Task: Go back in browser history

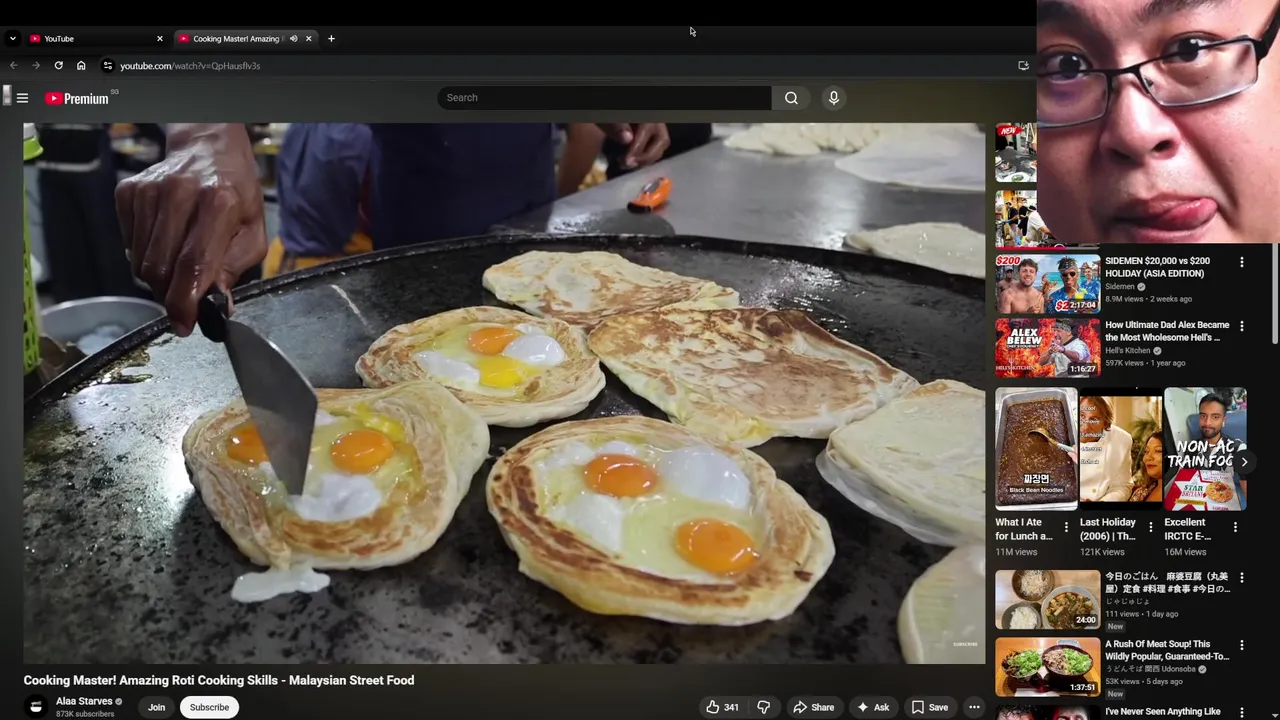Action: pos(13,66)
